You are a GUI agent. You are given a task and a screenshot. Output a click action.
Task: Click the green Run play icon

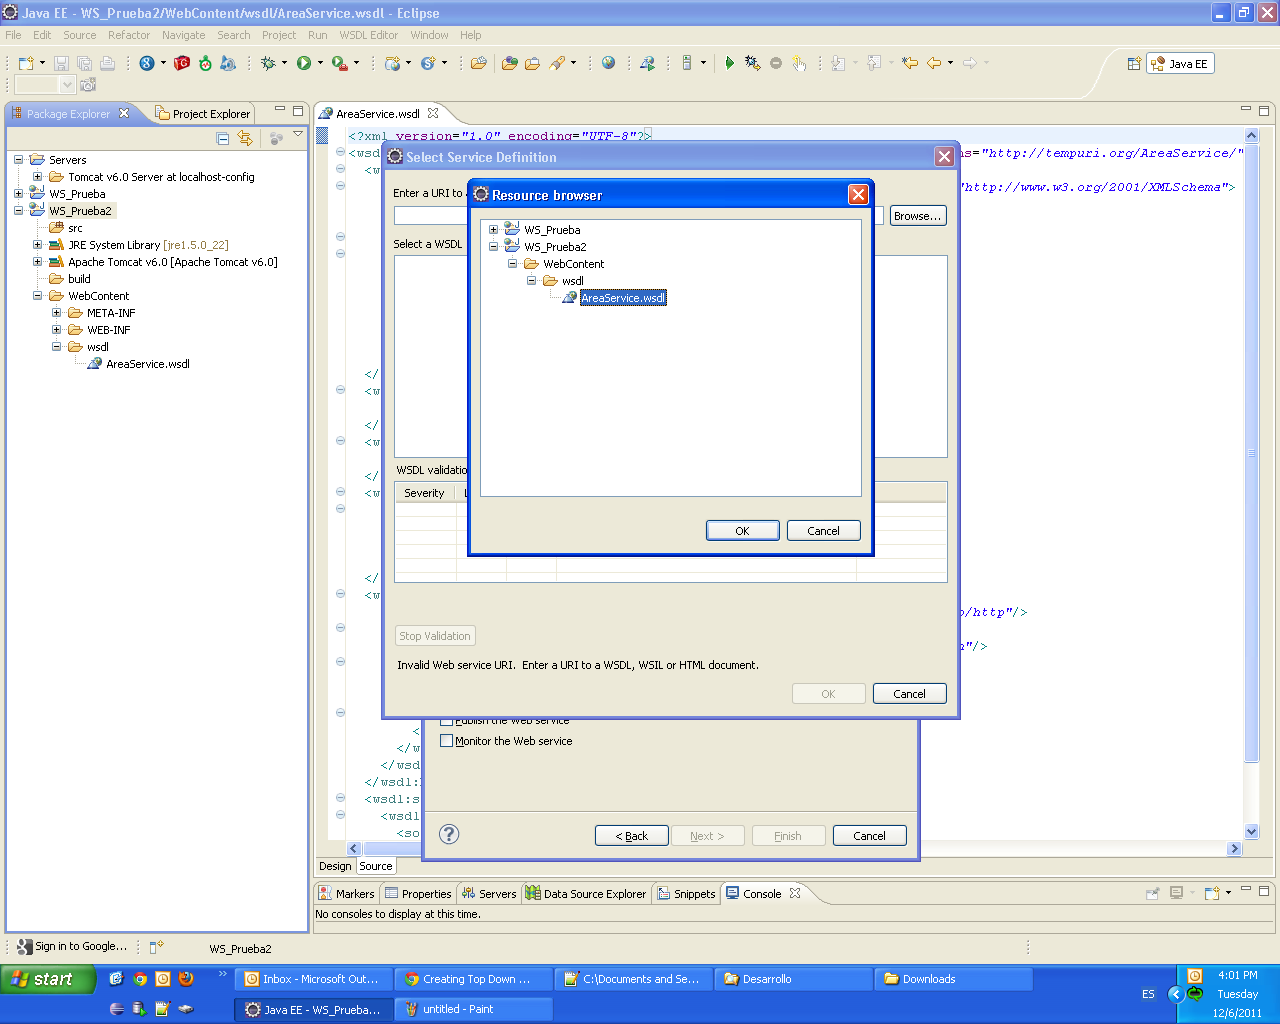[x=304, y=63]
